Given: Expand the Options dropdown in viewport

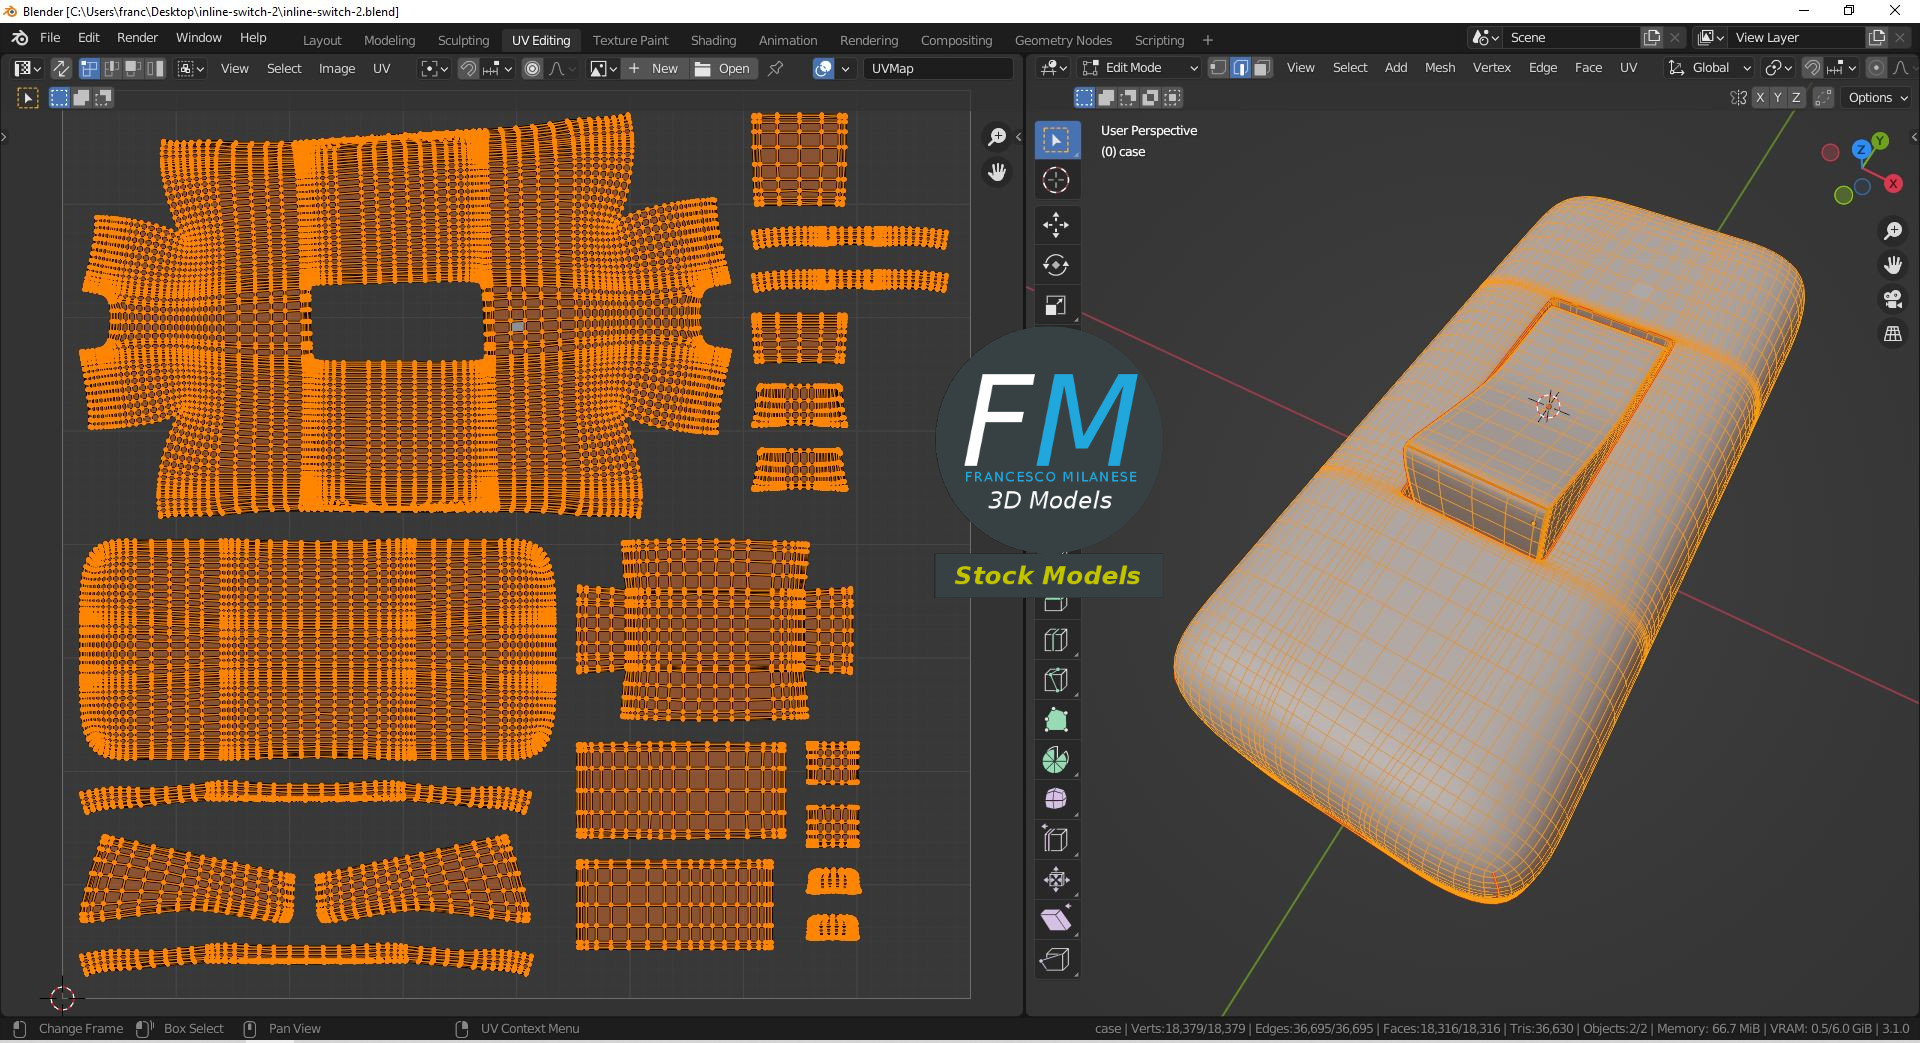Looking at the screenshot, I should [1876, 98].
